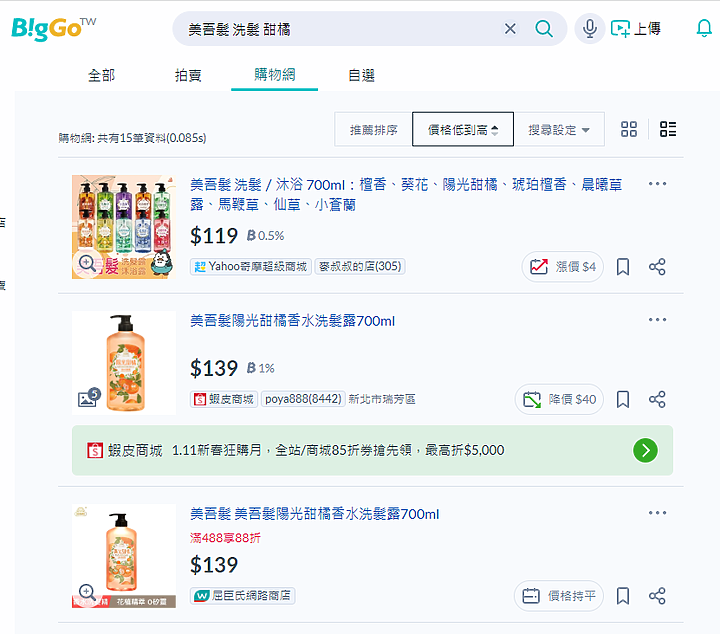Switch to the 自選 tab
Viewport: 720px width, 634px height.
pyautogui.click(x=361, y=75)
